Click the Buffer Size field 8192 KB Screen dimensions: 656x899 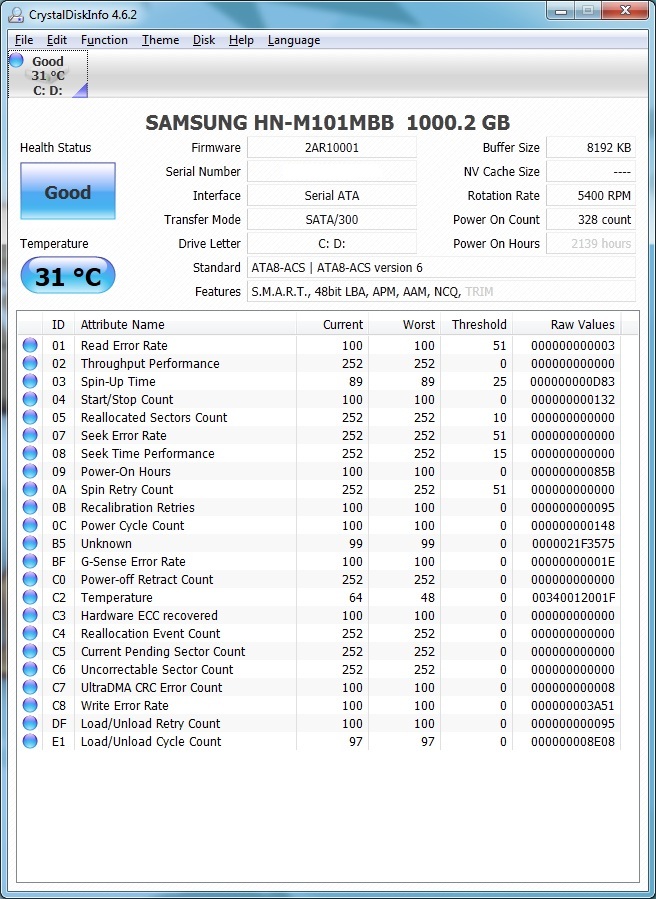pos(591,147)
